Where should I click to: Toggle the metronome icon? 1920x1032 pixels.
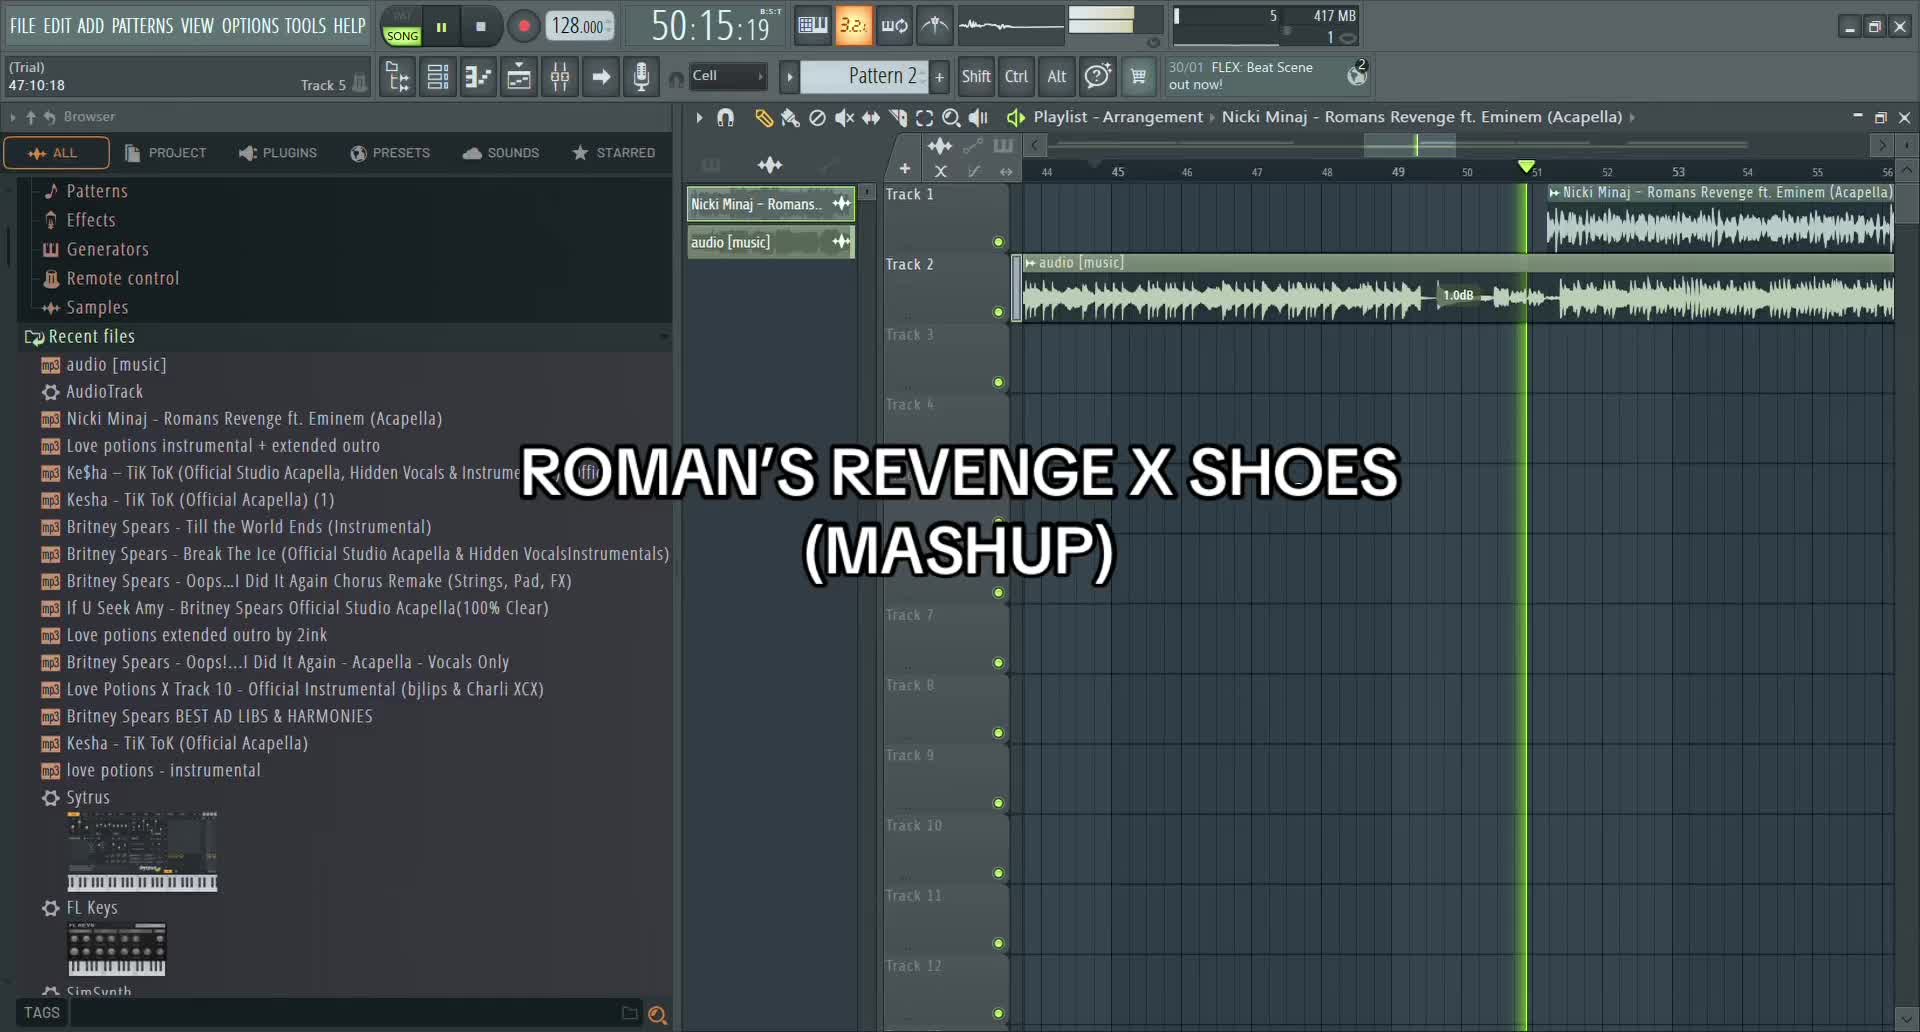click(x=935, y=26)
